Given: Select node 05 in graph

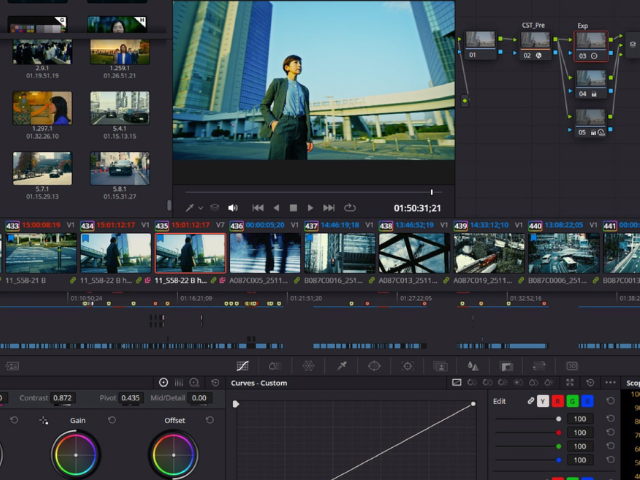Looking at the screenshot, I should [591, 123].
